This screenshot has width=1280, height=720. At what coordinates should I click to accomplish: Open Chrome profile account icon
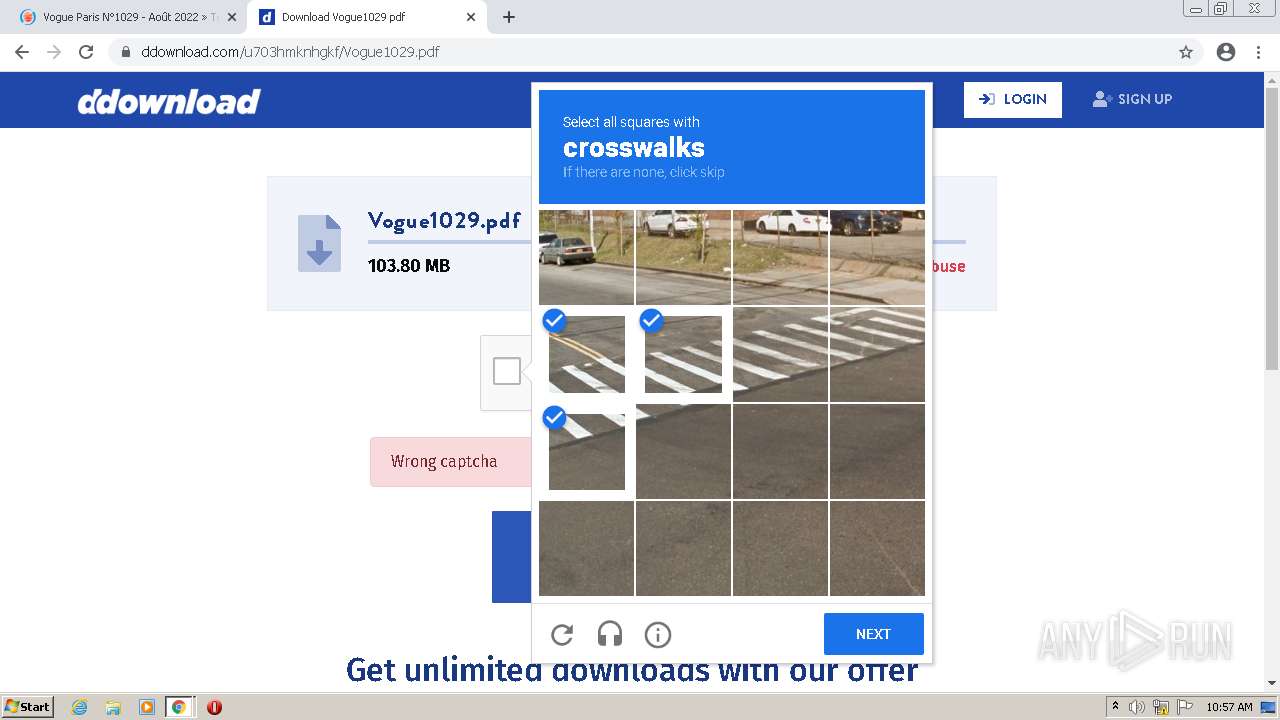click(x=1226, y=52)
